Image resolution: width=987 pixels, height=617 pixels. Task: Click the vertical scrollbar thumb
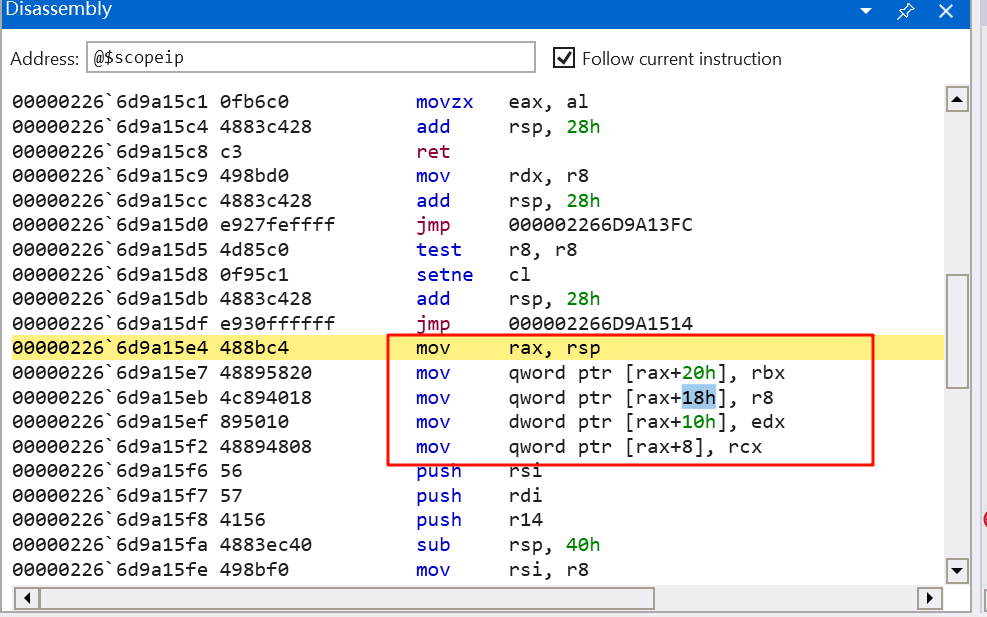pyautogui.click(x=957, y=330)
